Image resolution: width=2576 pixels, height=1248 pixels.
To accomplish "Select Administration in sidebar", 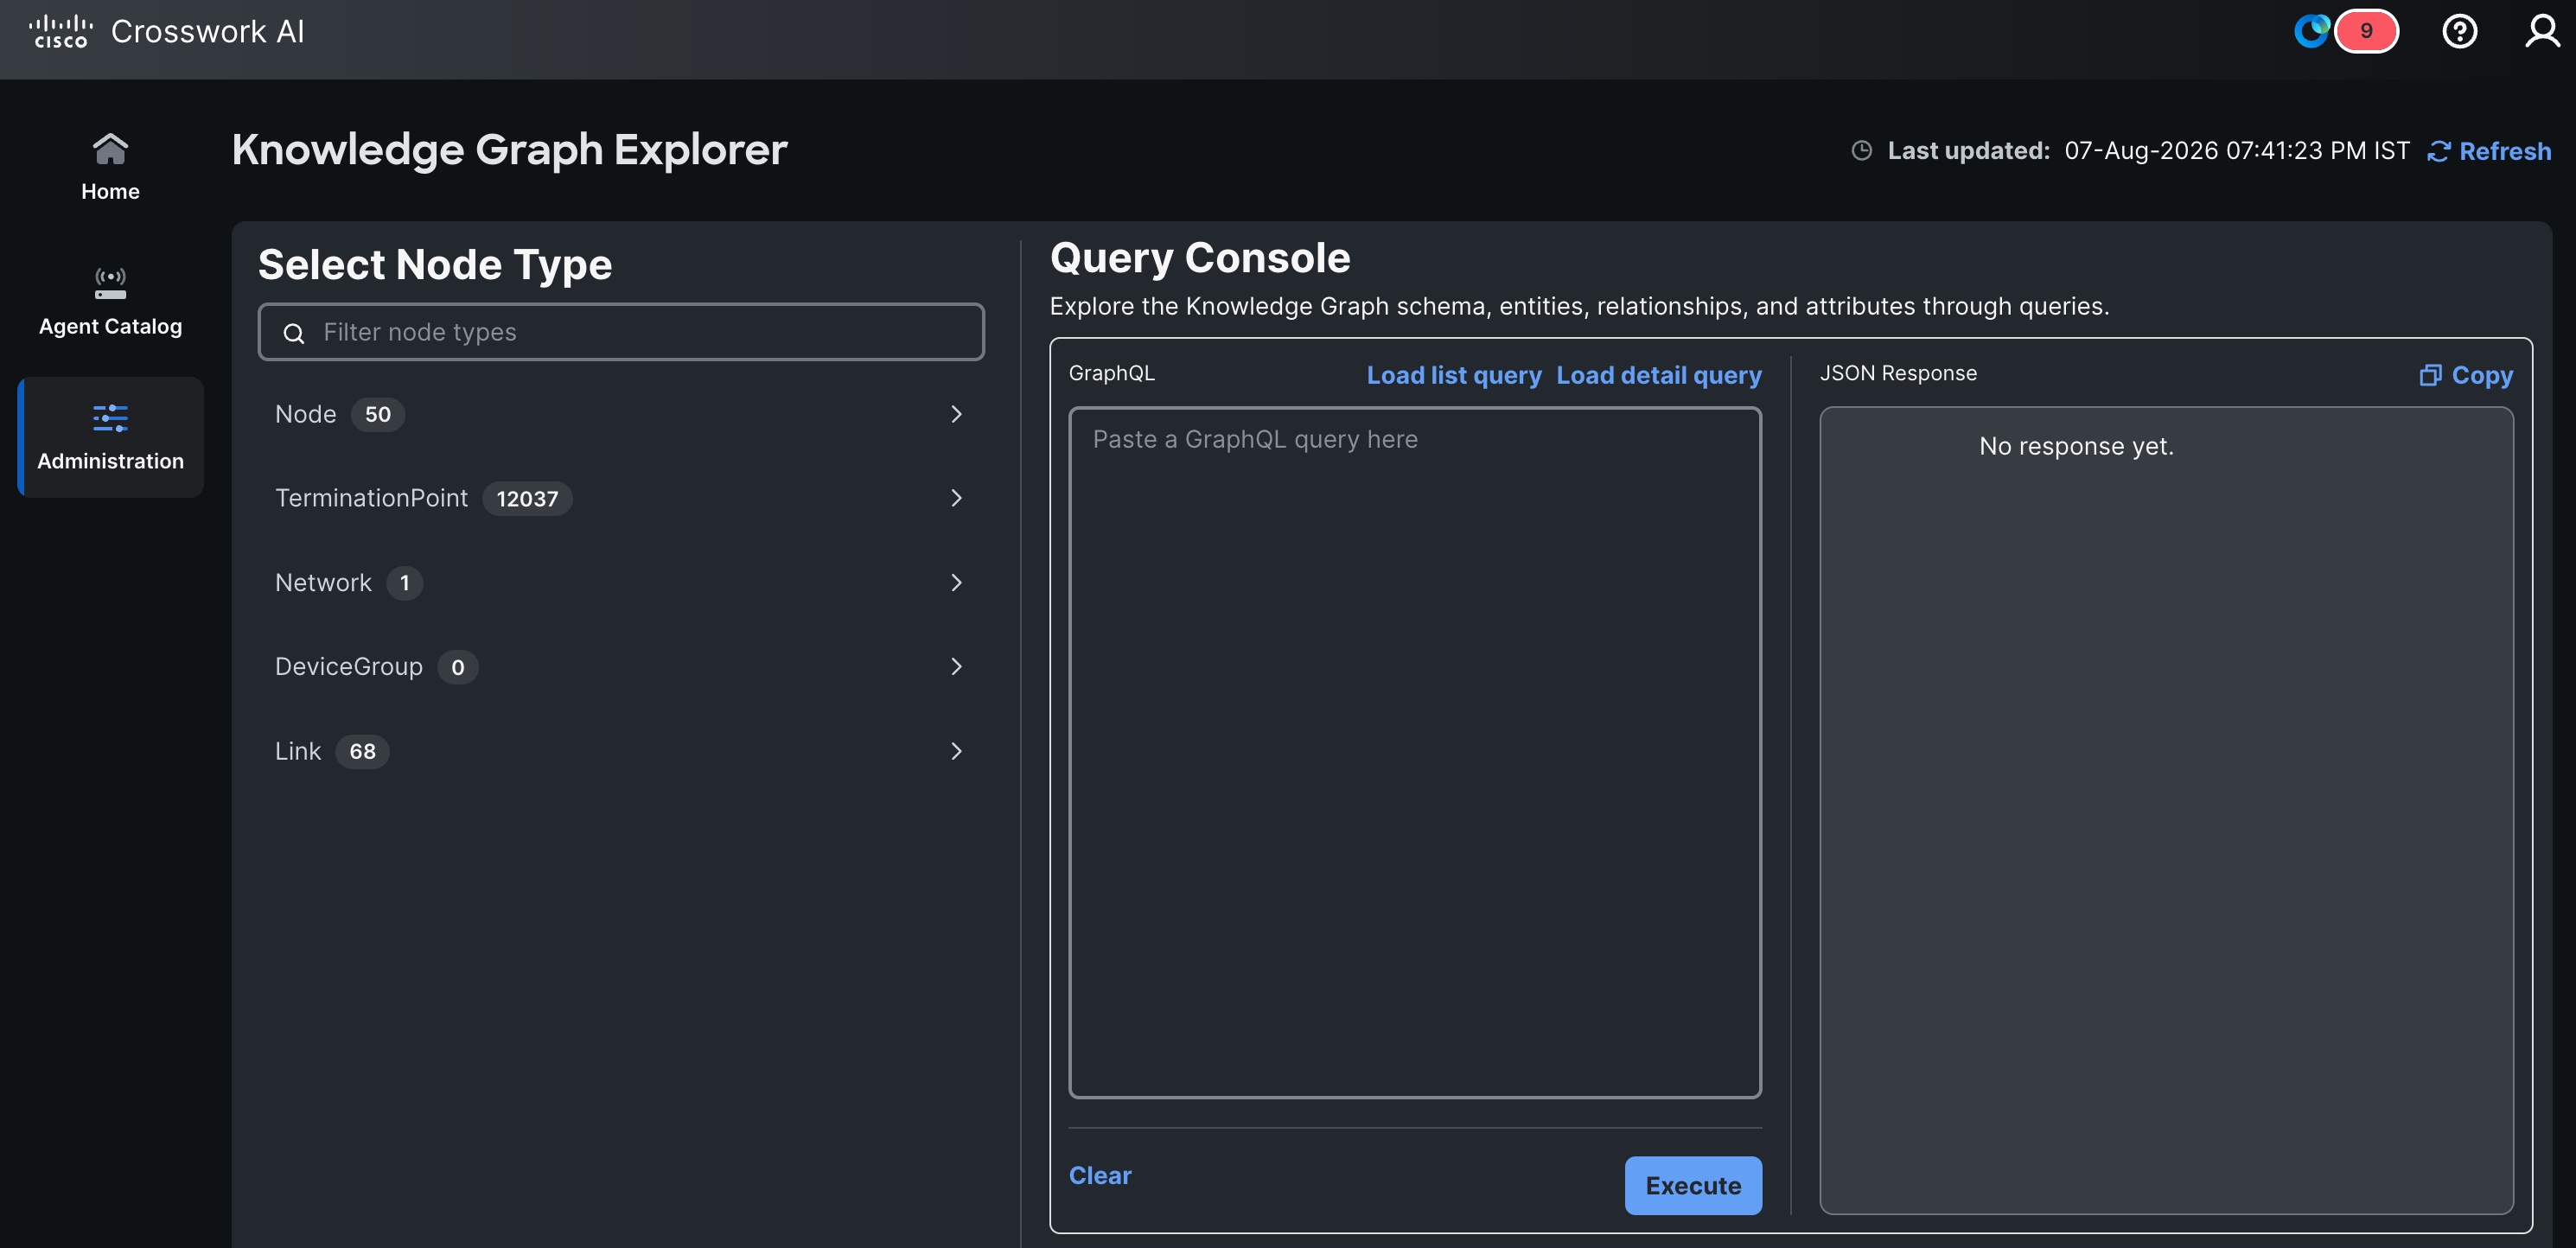I will click(x=110, y=437).
